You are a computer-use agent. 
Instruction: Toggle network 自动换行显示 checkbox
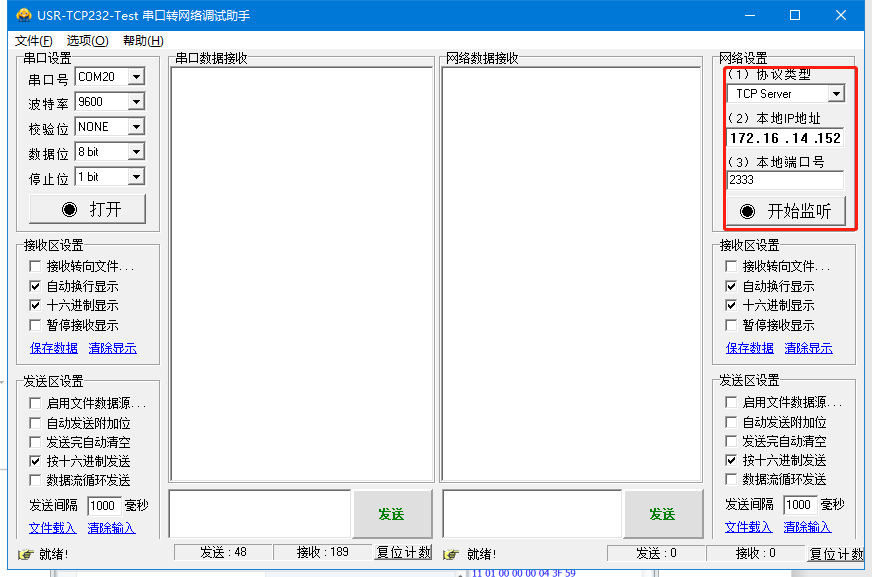tap(731, 286)
